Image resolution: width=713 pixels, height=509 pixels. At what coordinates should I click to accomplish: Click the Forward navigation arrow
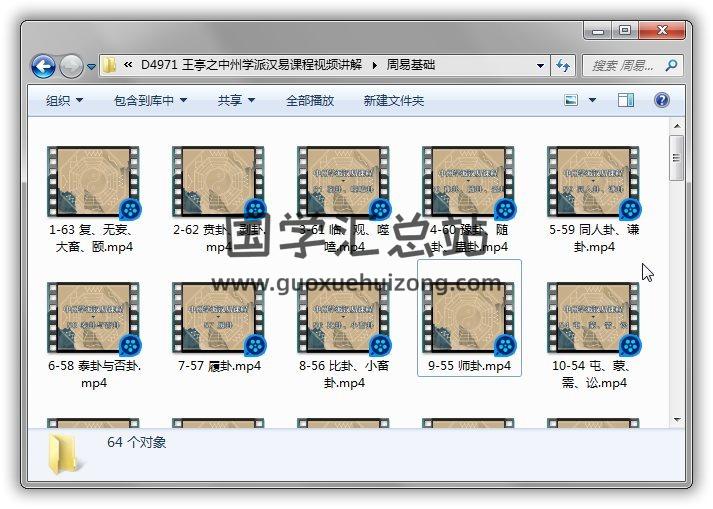coord(70,66)
